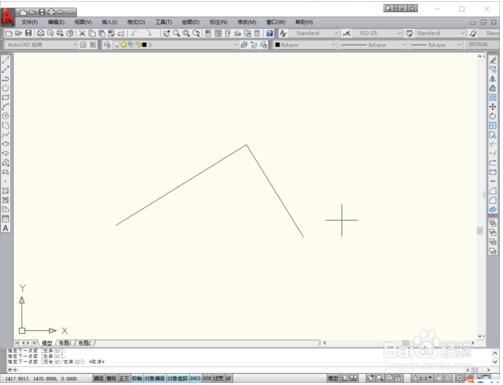The width and height of the screenshot is (503, 385).
Task: Click the Erase tool in modify toolbar
Action: (x=493, y=60)
